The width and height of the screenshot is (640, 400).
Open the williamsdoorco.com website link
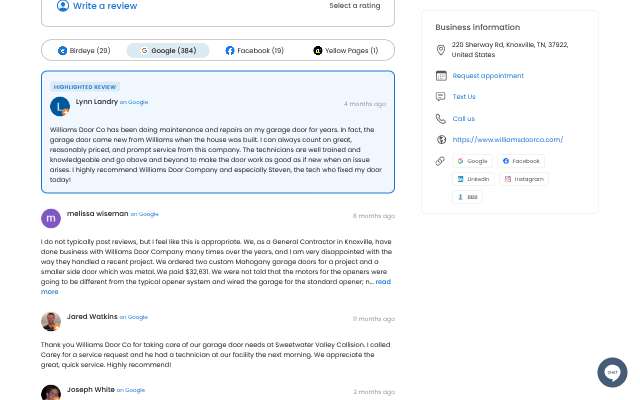(x=507, y=140)
